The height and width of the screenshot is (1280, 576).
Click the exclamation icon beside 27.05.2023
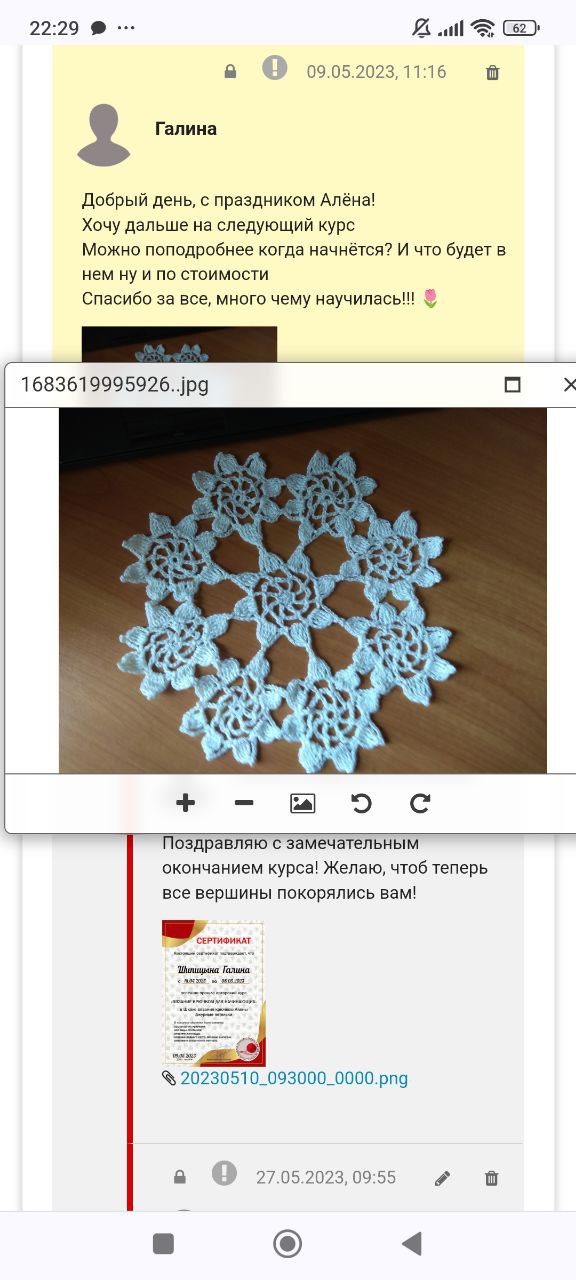(x=224, y=1174)
